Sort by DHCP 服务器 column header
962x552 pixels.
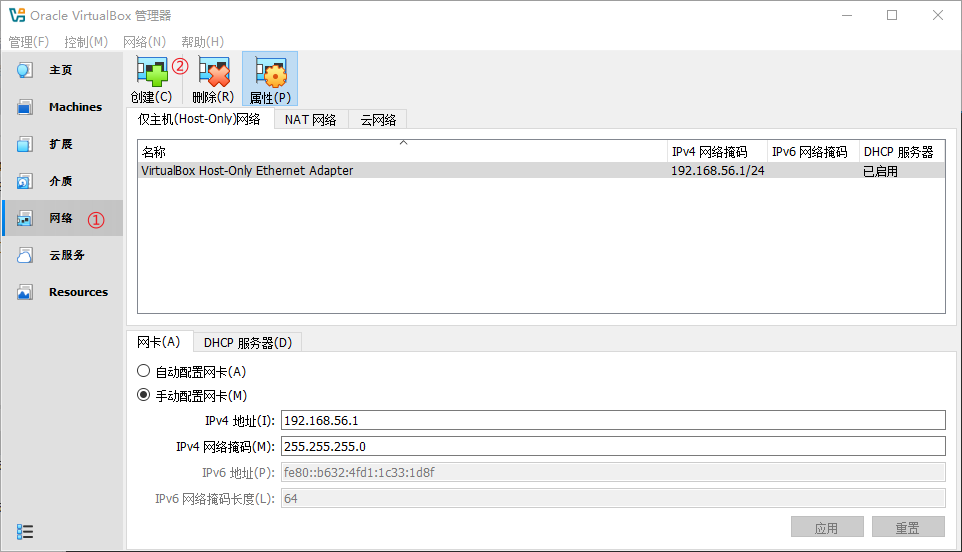coord(902,151)
